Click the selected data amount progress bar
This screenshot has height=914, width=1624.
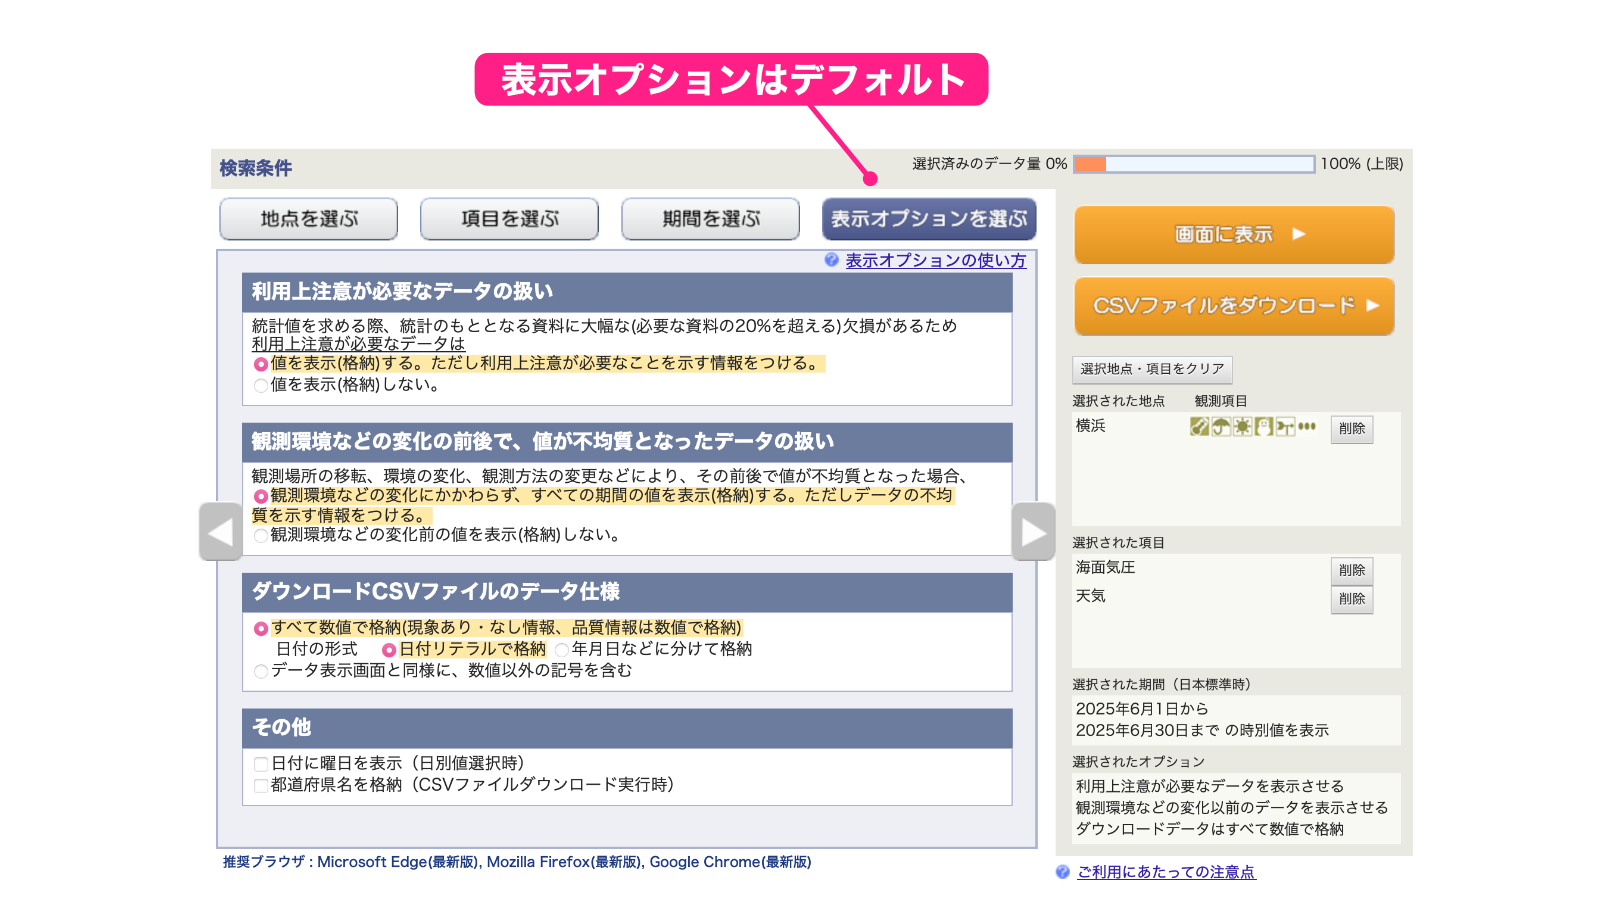coord(1194,164)
